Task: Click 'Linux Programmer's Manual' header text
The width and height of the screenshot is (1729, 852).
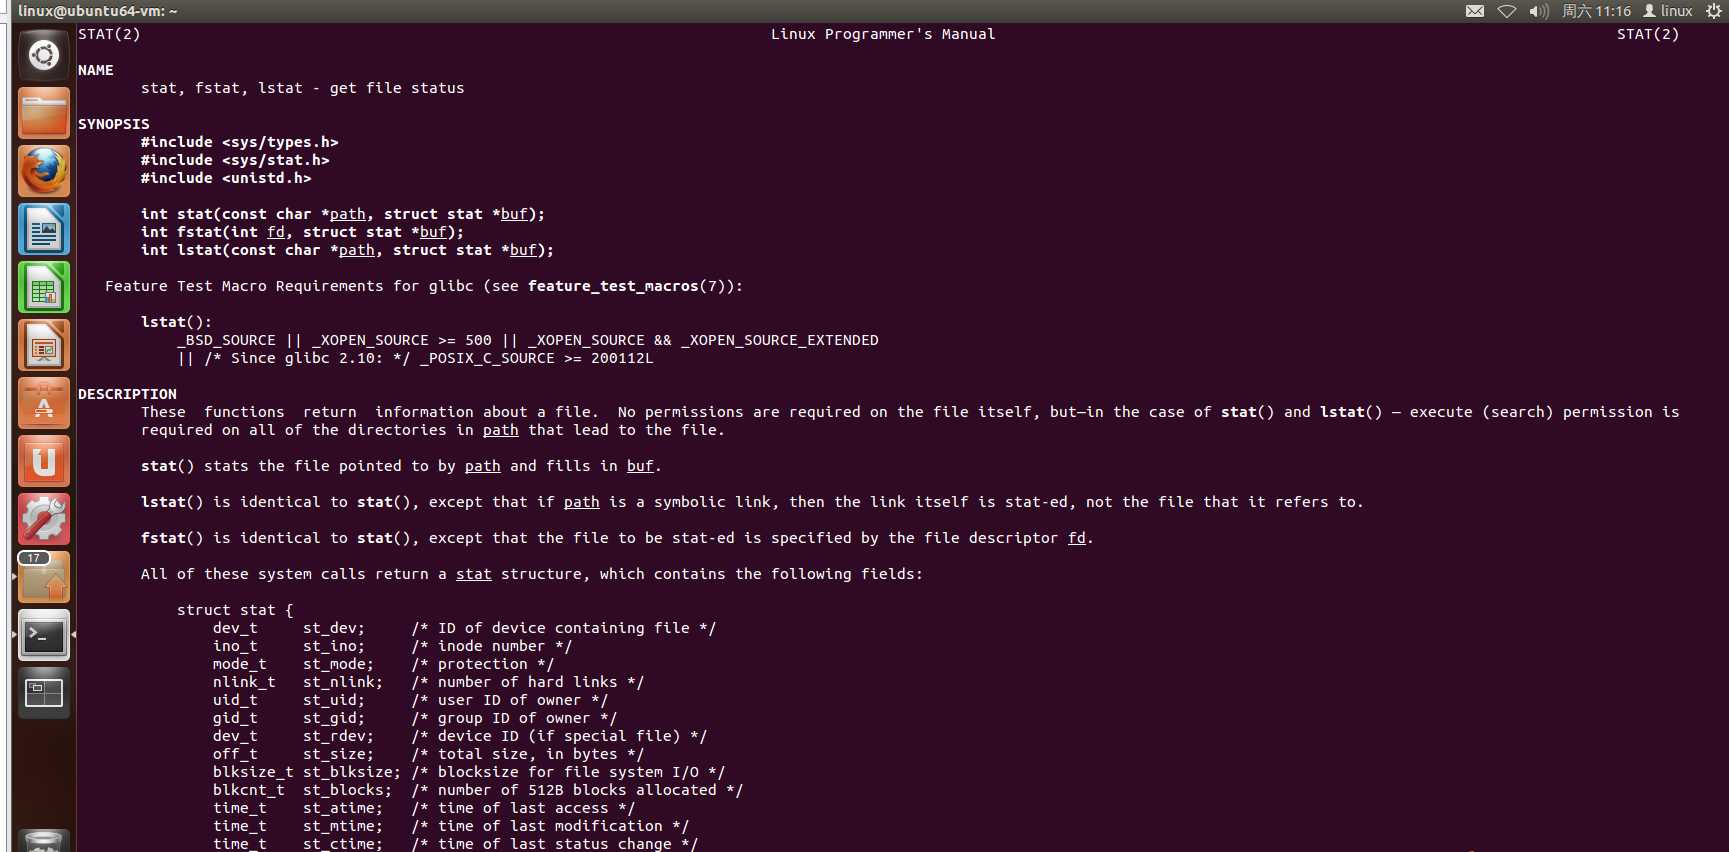Action: point(883,34)
